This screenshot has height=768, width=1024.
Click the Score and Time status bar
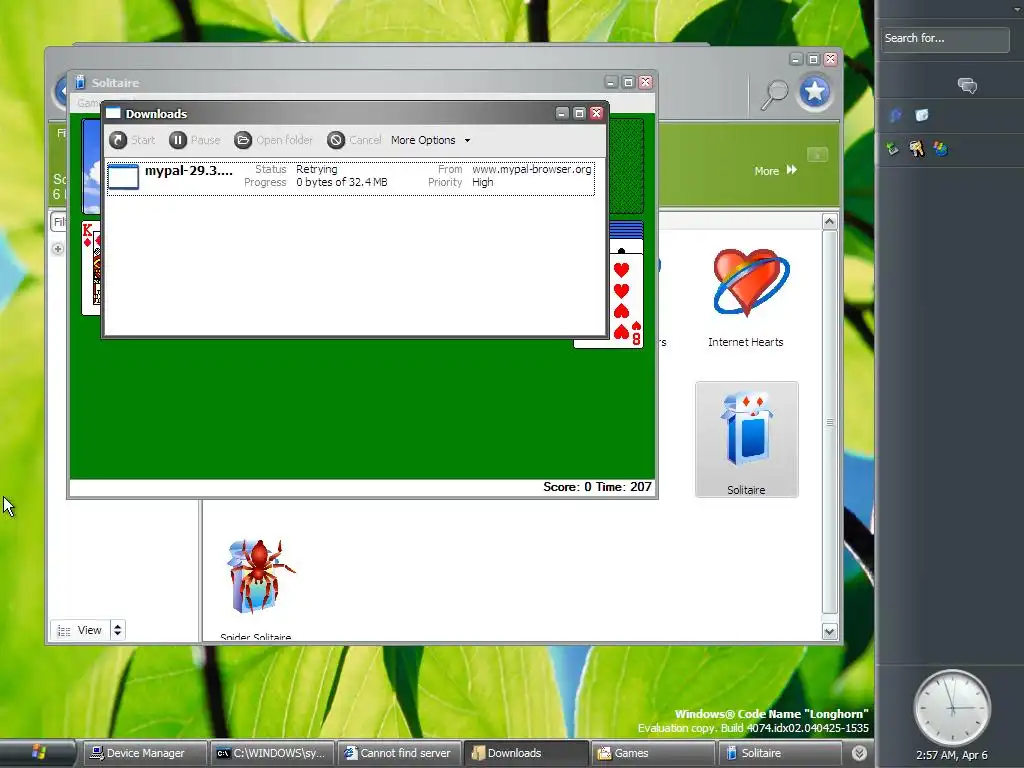coord(362,487)
